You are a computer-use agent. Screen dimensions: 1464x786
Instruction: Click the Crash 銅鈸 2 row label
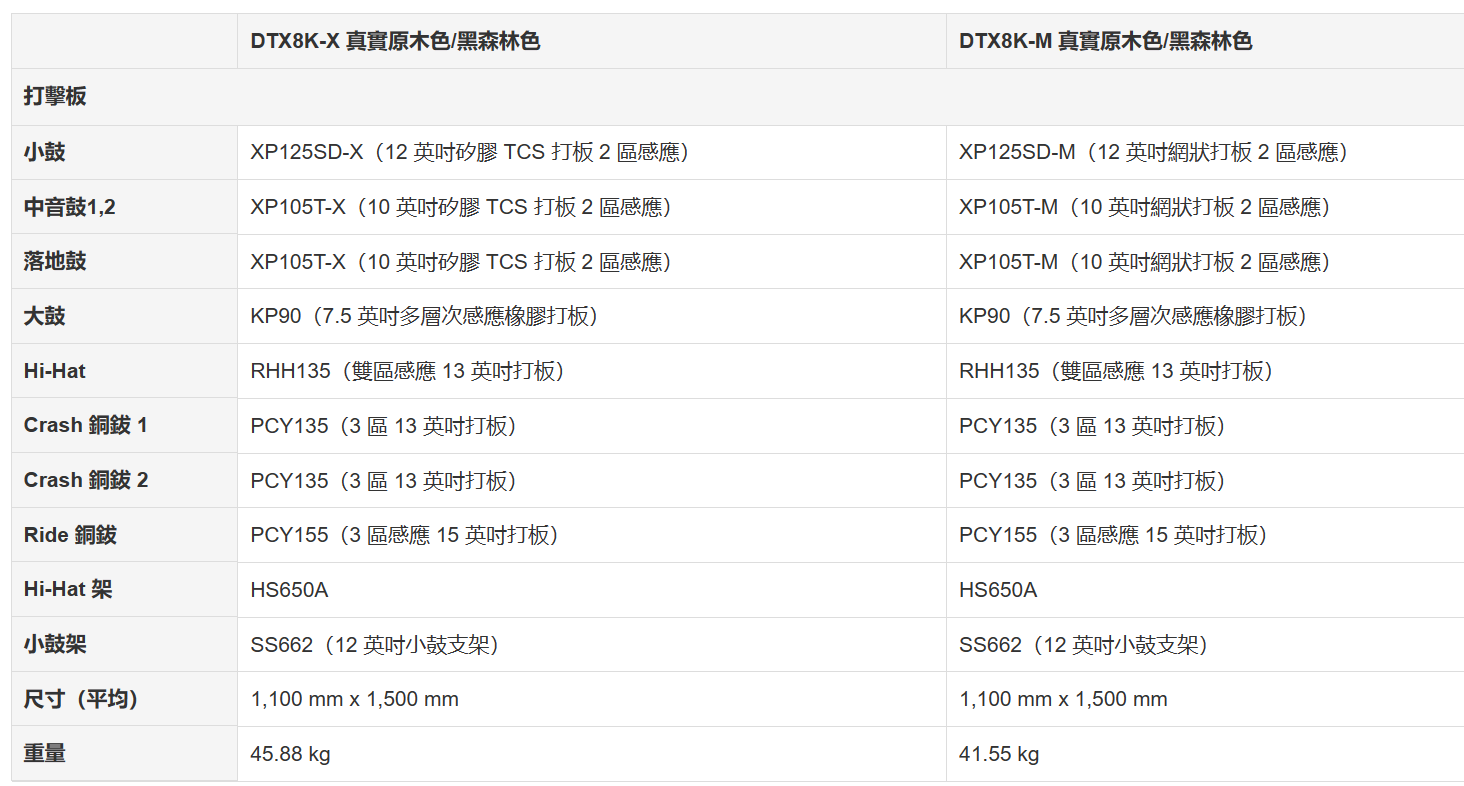[x=86, y=481]
